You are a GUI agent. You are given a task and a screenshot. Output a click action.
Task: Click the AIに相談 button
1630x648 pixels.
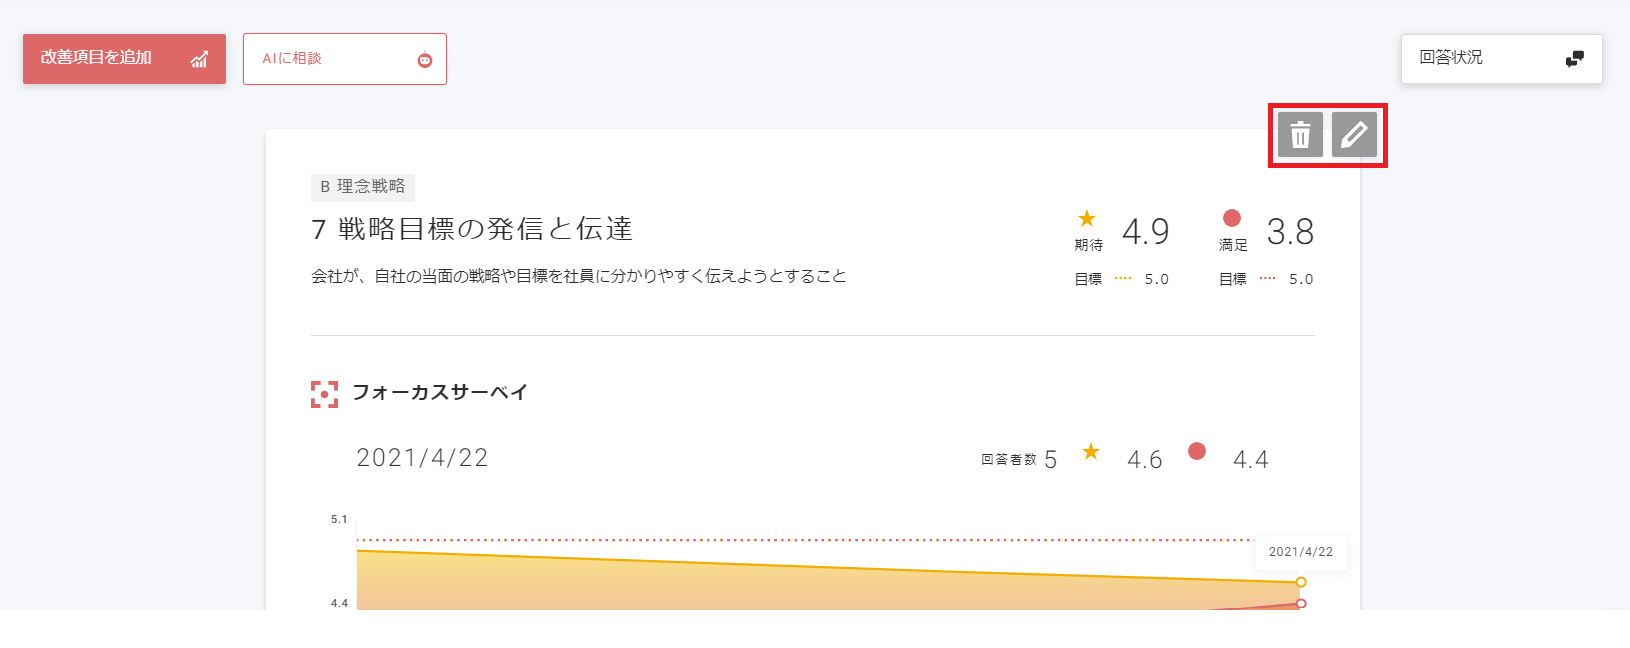[344, 58]
